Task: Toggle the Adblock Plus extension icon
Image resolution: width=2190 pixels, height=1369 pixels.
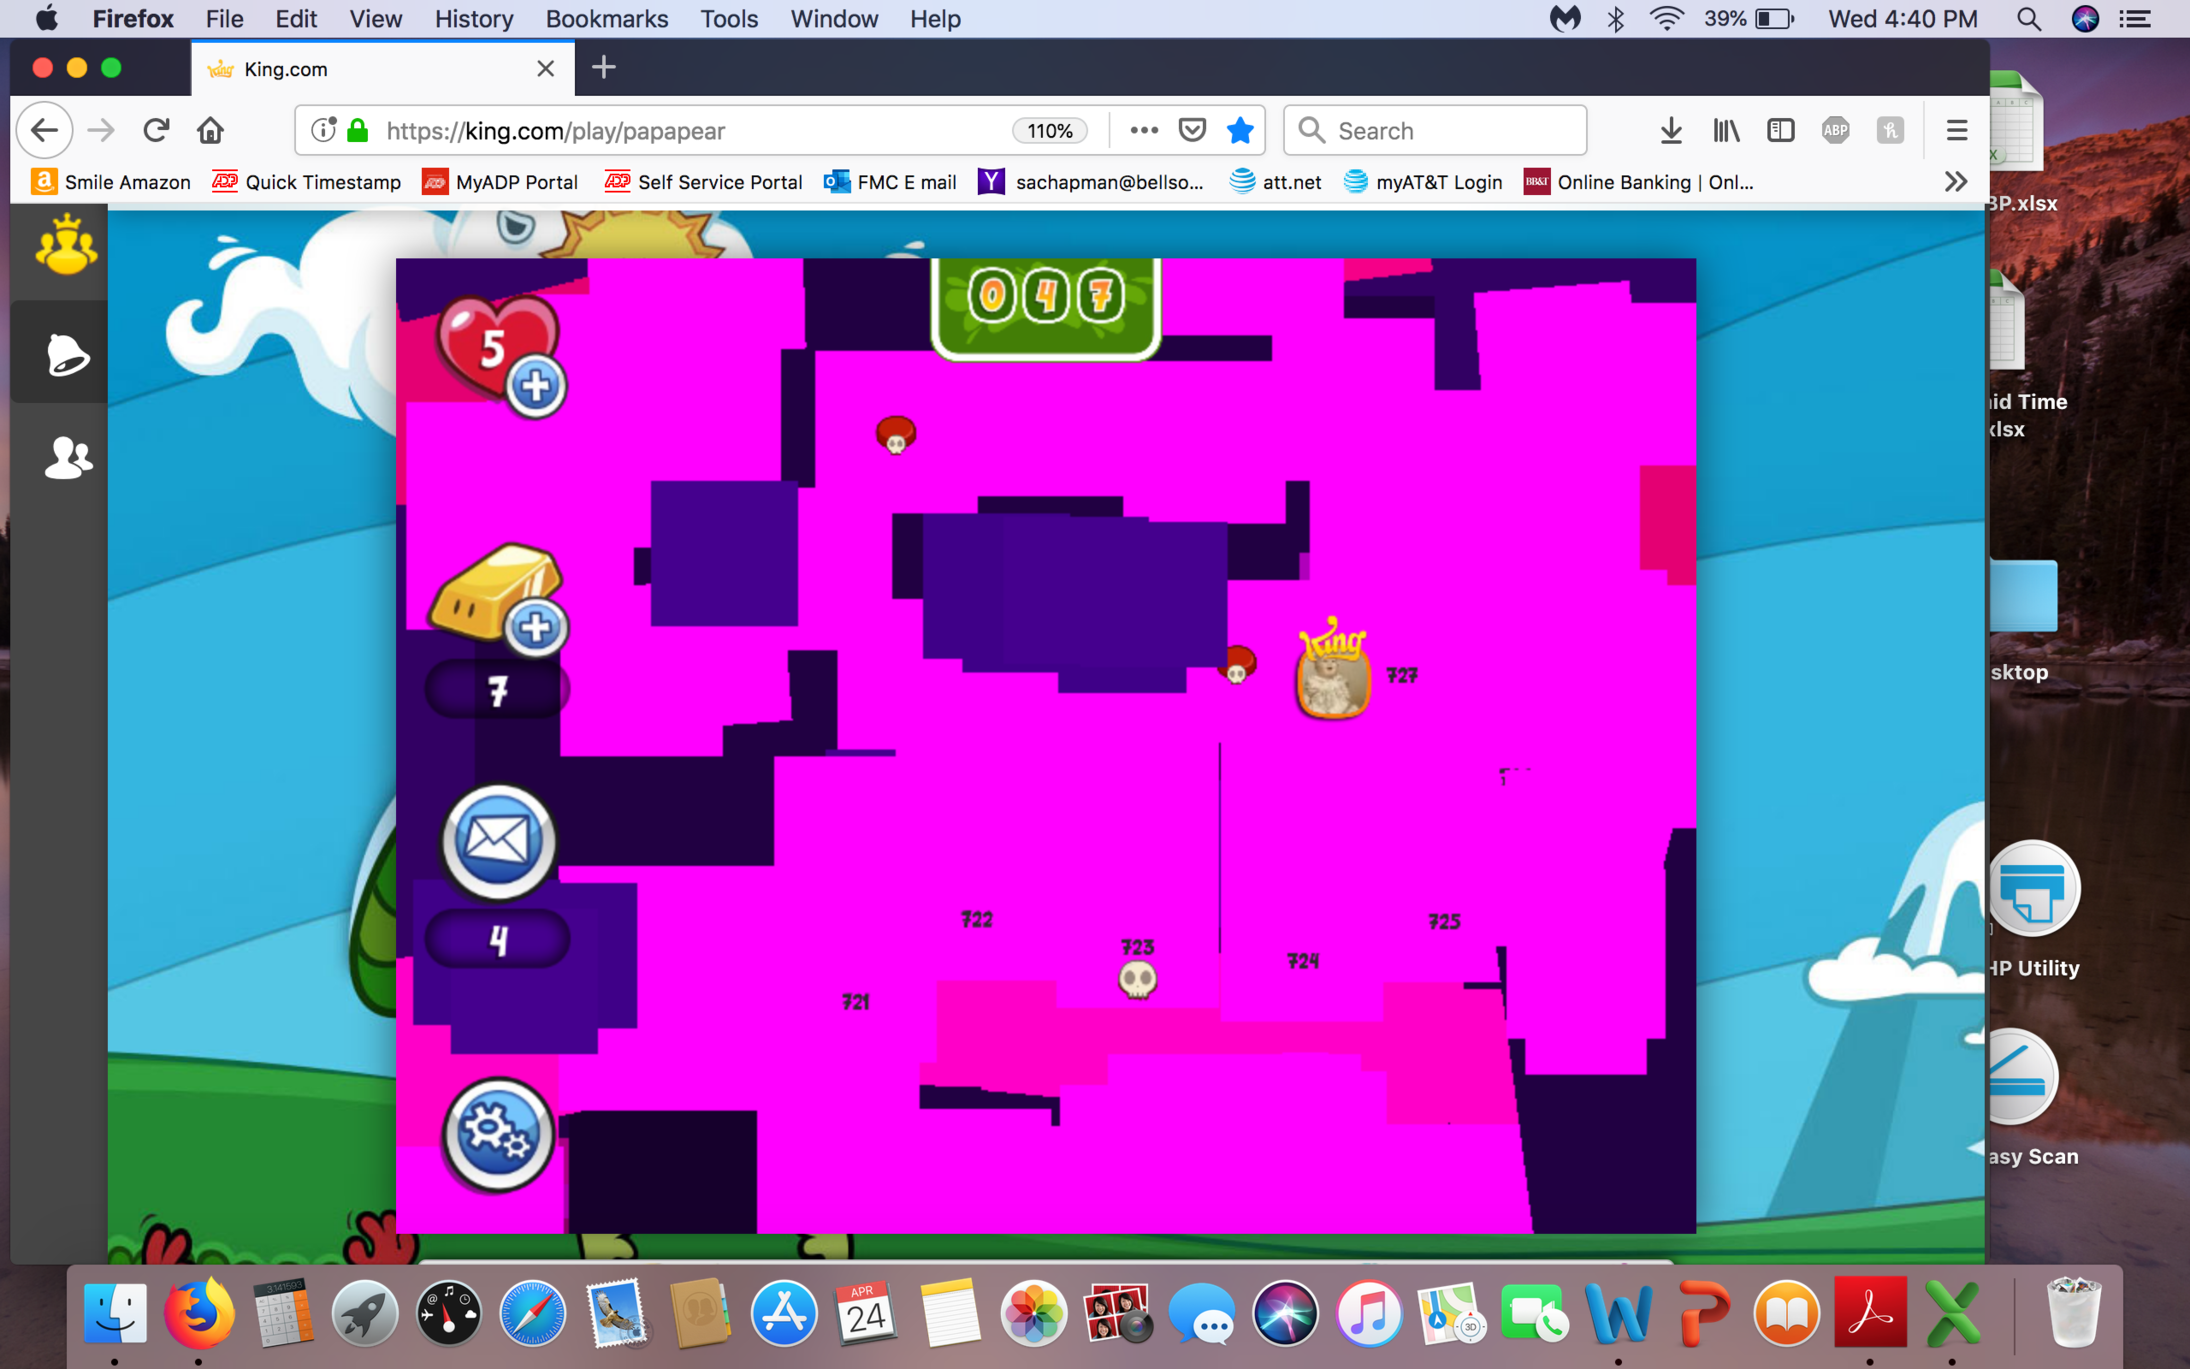Action: coord(1835,131)
